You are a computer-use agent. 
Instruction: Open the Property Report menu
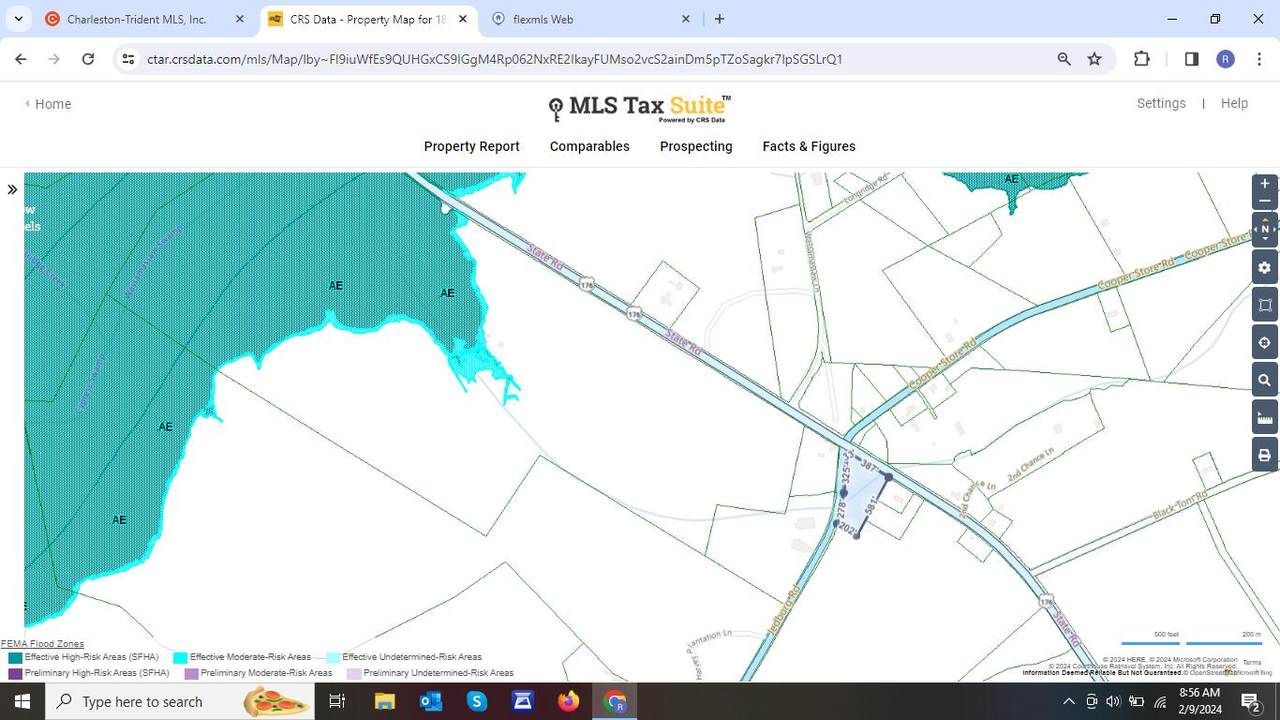(x=471, y=146)
